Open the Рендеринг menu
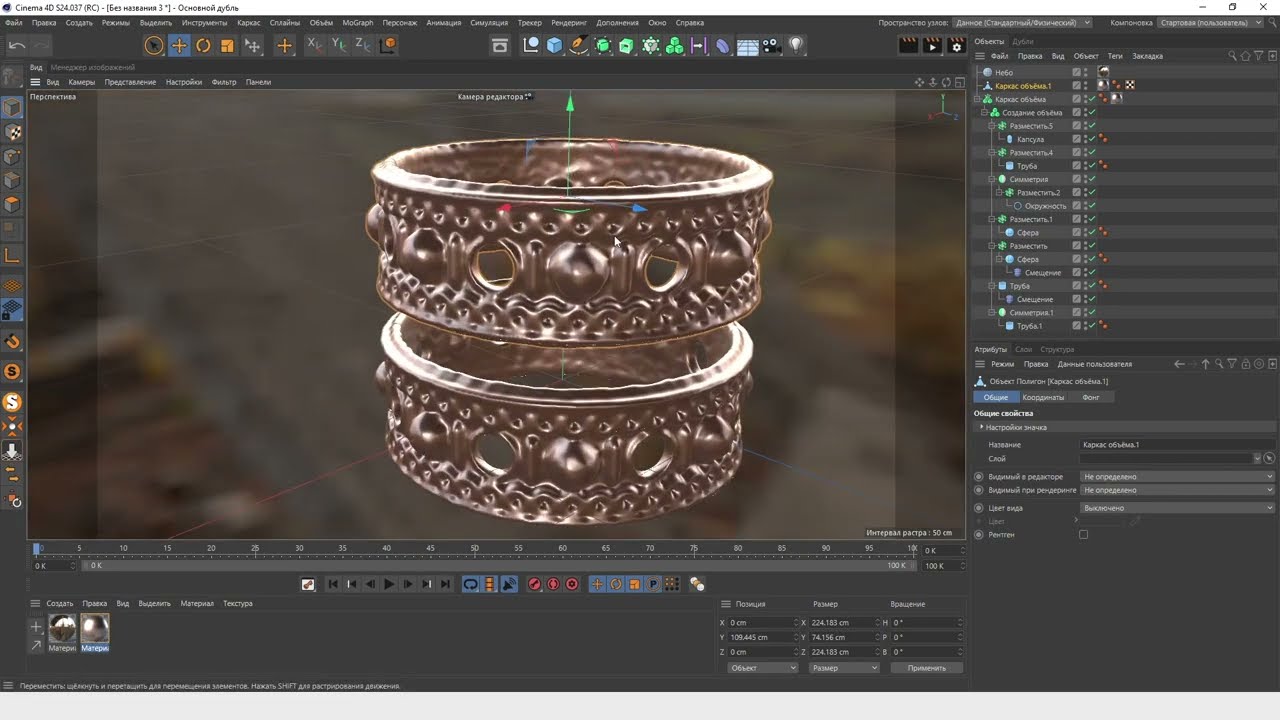The image size is (1280, 720). click(569, 22)
